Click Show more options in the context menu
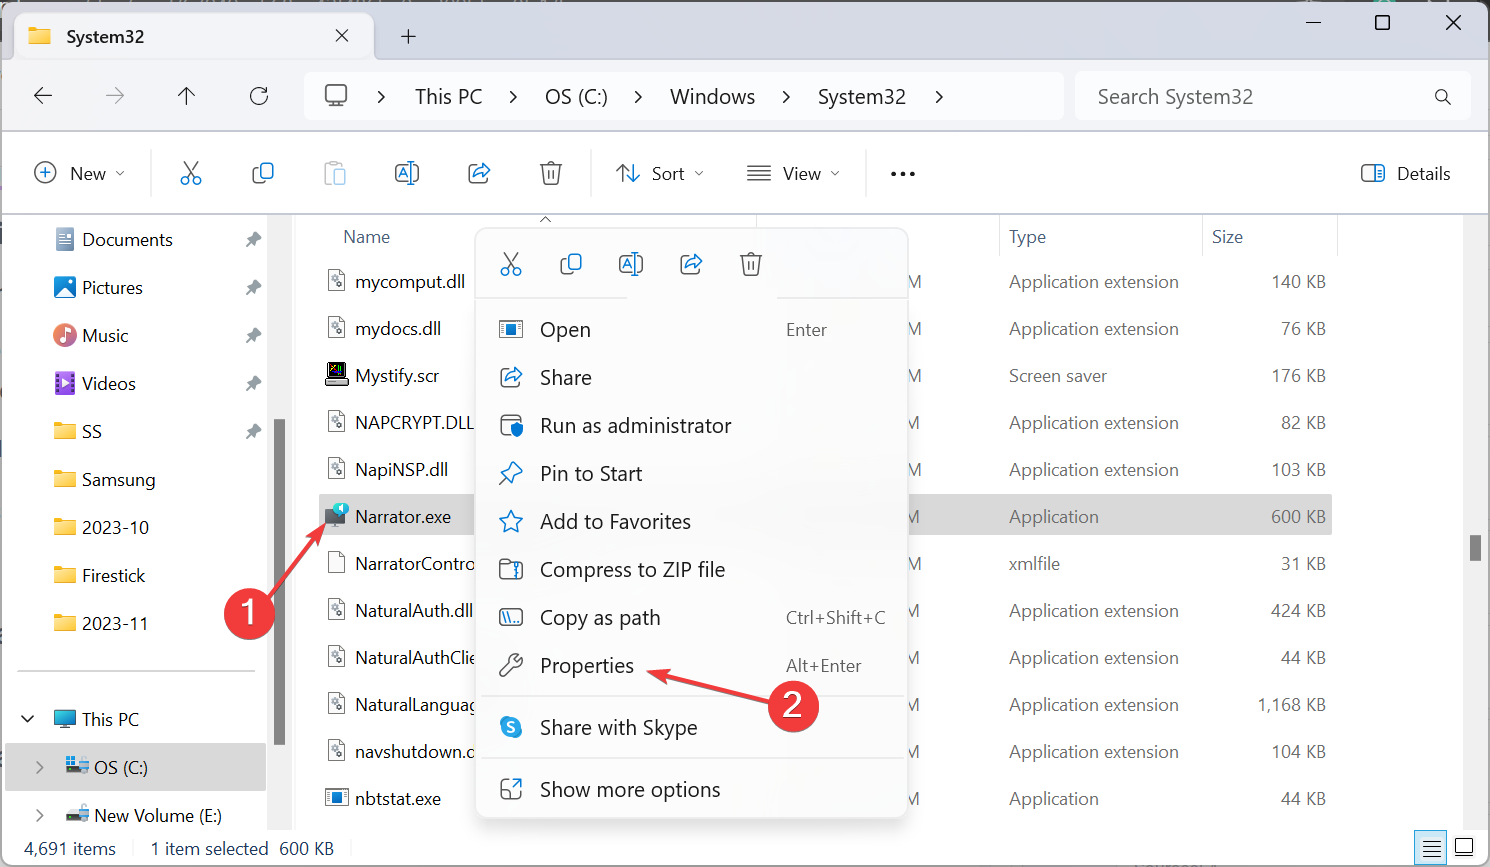This screenshot has height=867, width=1490. (629, 789)
